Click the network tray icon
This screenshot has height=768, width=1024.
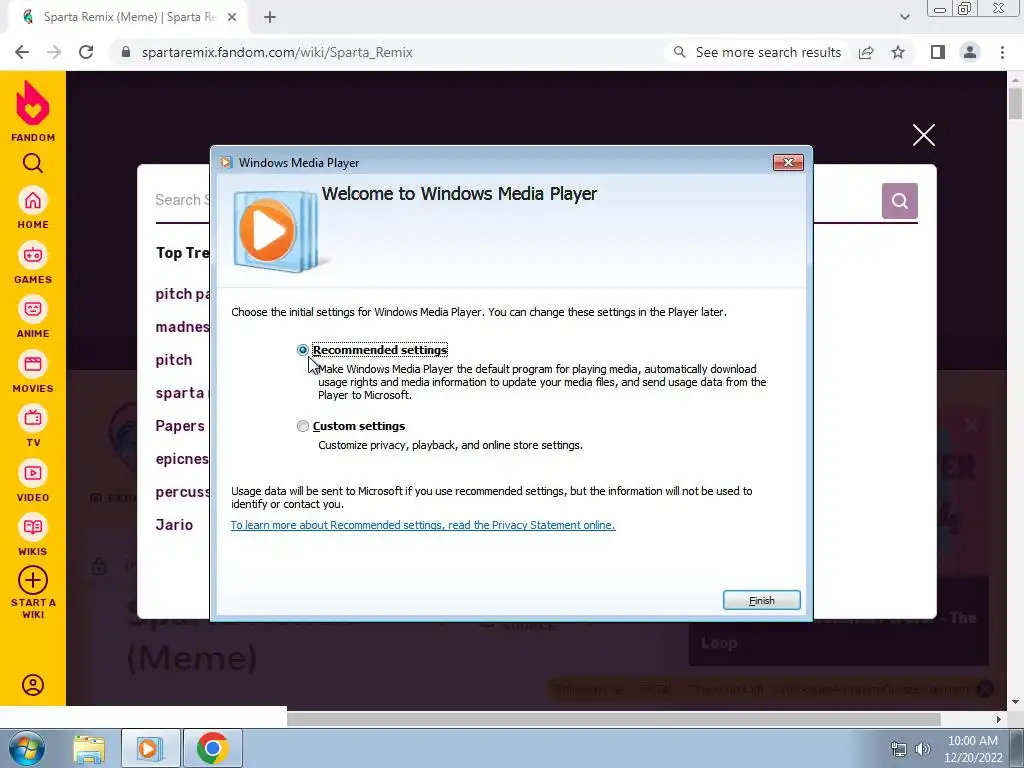899,749
